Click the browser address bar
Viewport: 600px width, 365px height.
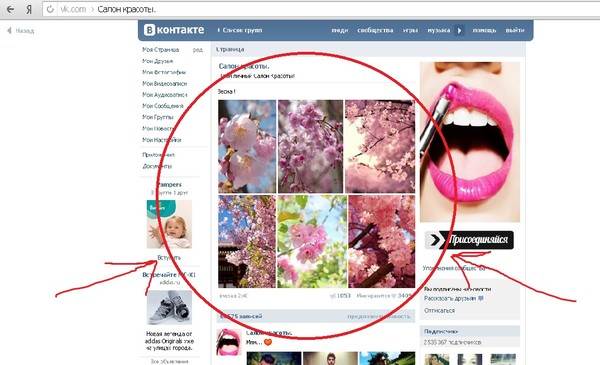click(321, 10)
